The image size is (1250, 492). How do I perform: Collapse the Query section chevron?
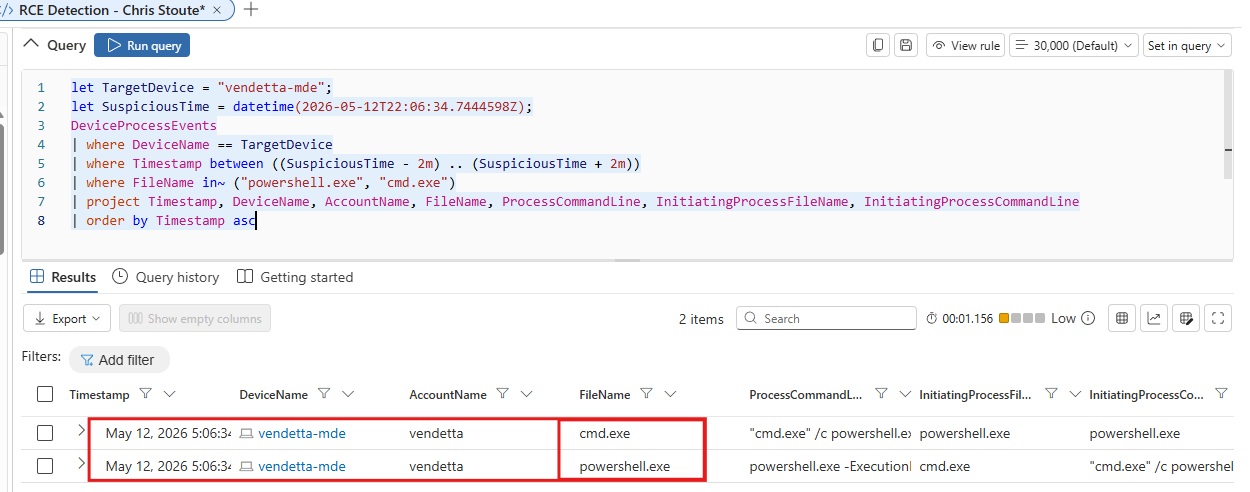[x=32, y=45]
